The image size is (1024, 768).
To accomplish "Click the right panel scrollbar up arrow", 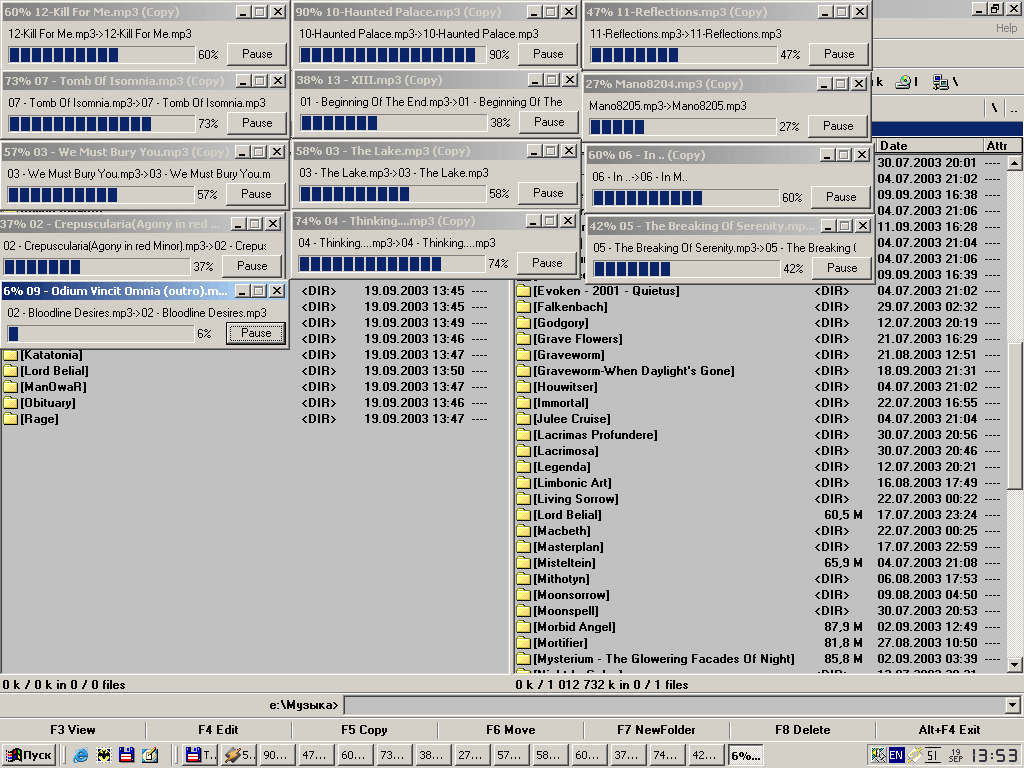I will click(1014, 163).
